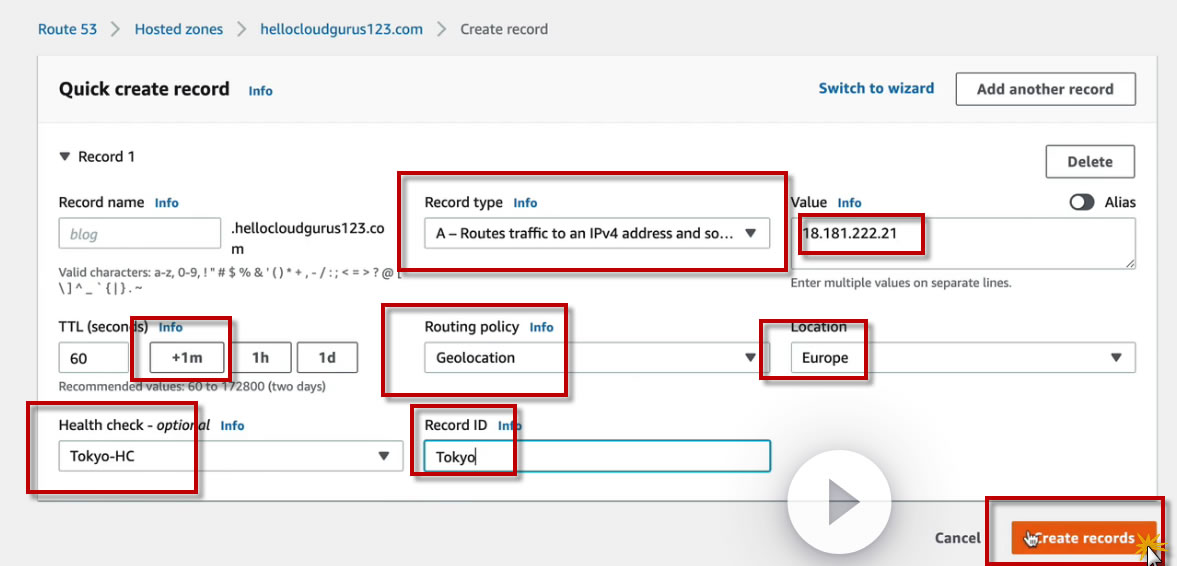Go to Hosted zones breadcrumb
The height and width of the screenshot is (566, 1177).
(179, 29)
